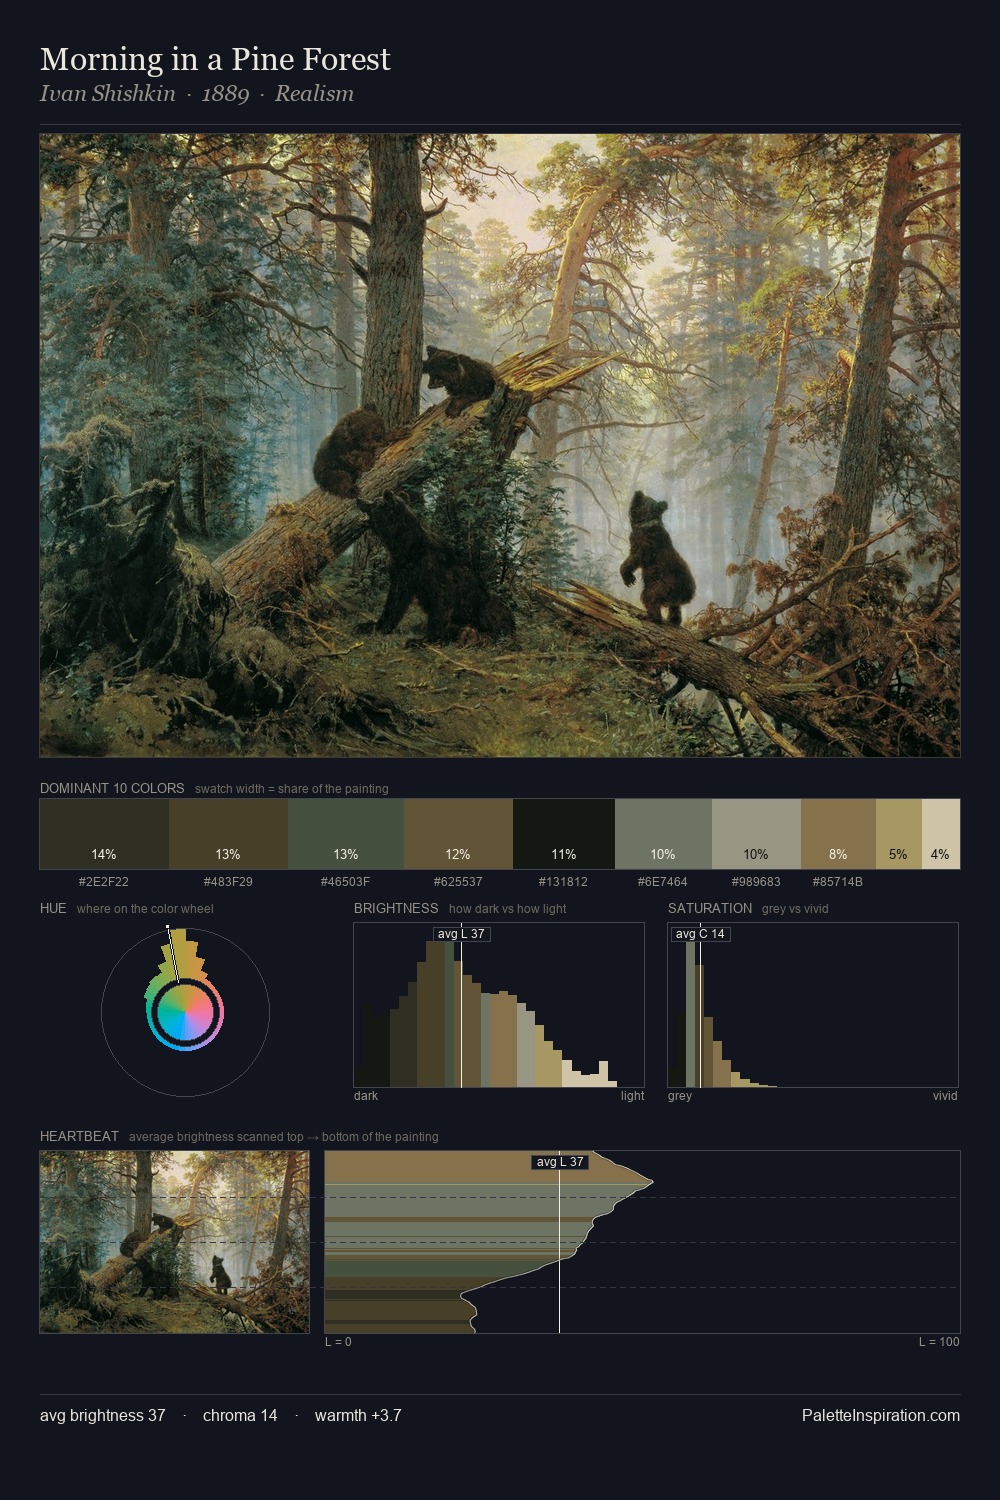Click the 14% dark olive swatch
This screenshot has height=1500, width=1000.
[104, 834]
